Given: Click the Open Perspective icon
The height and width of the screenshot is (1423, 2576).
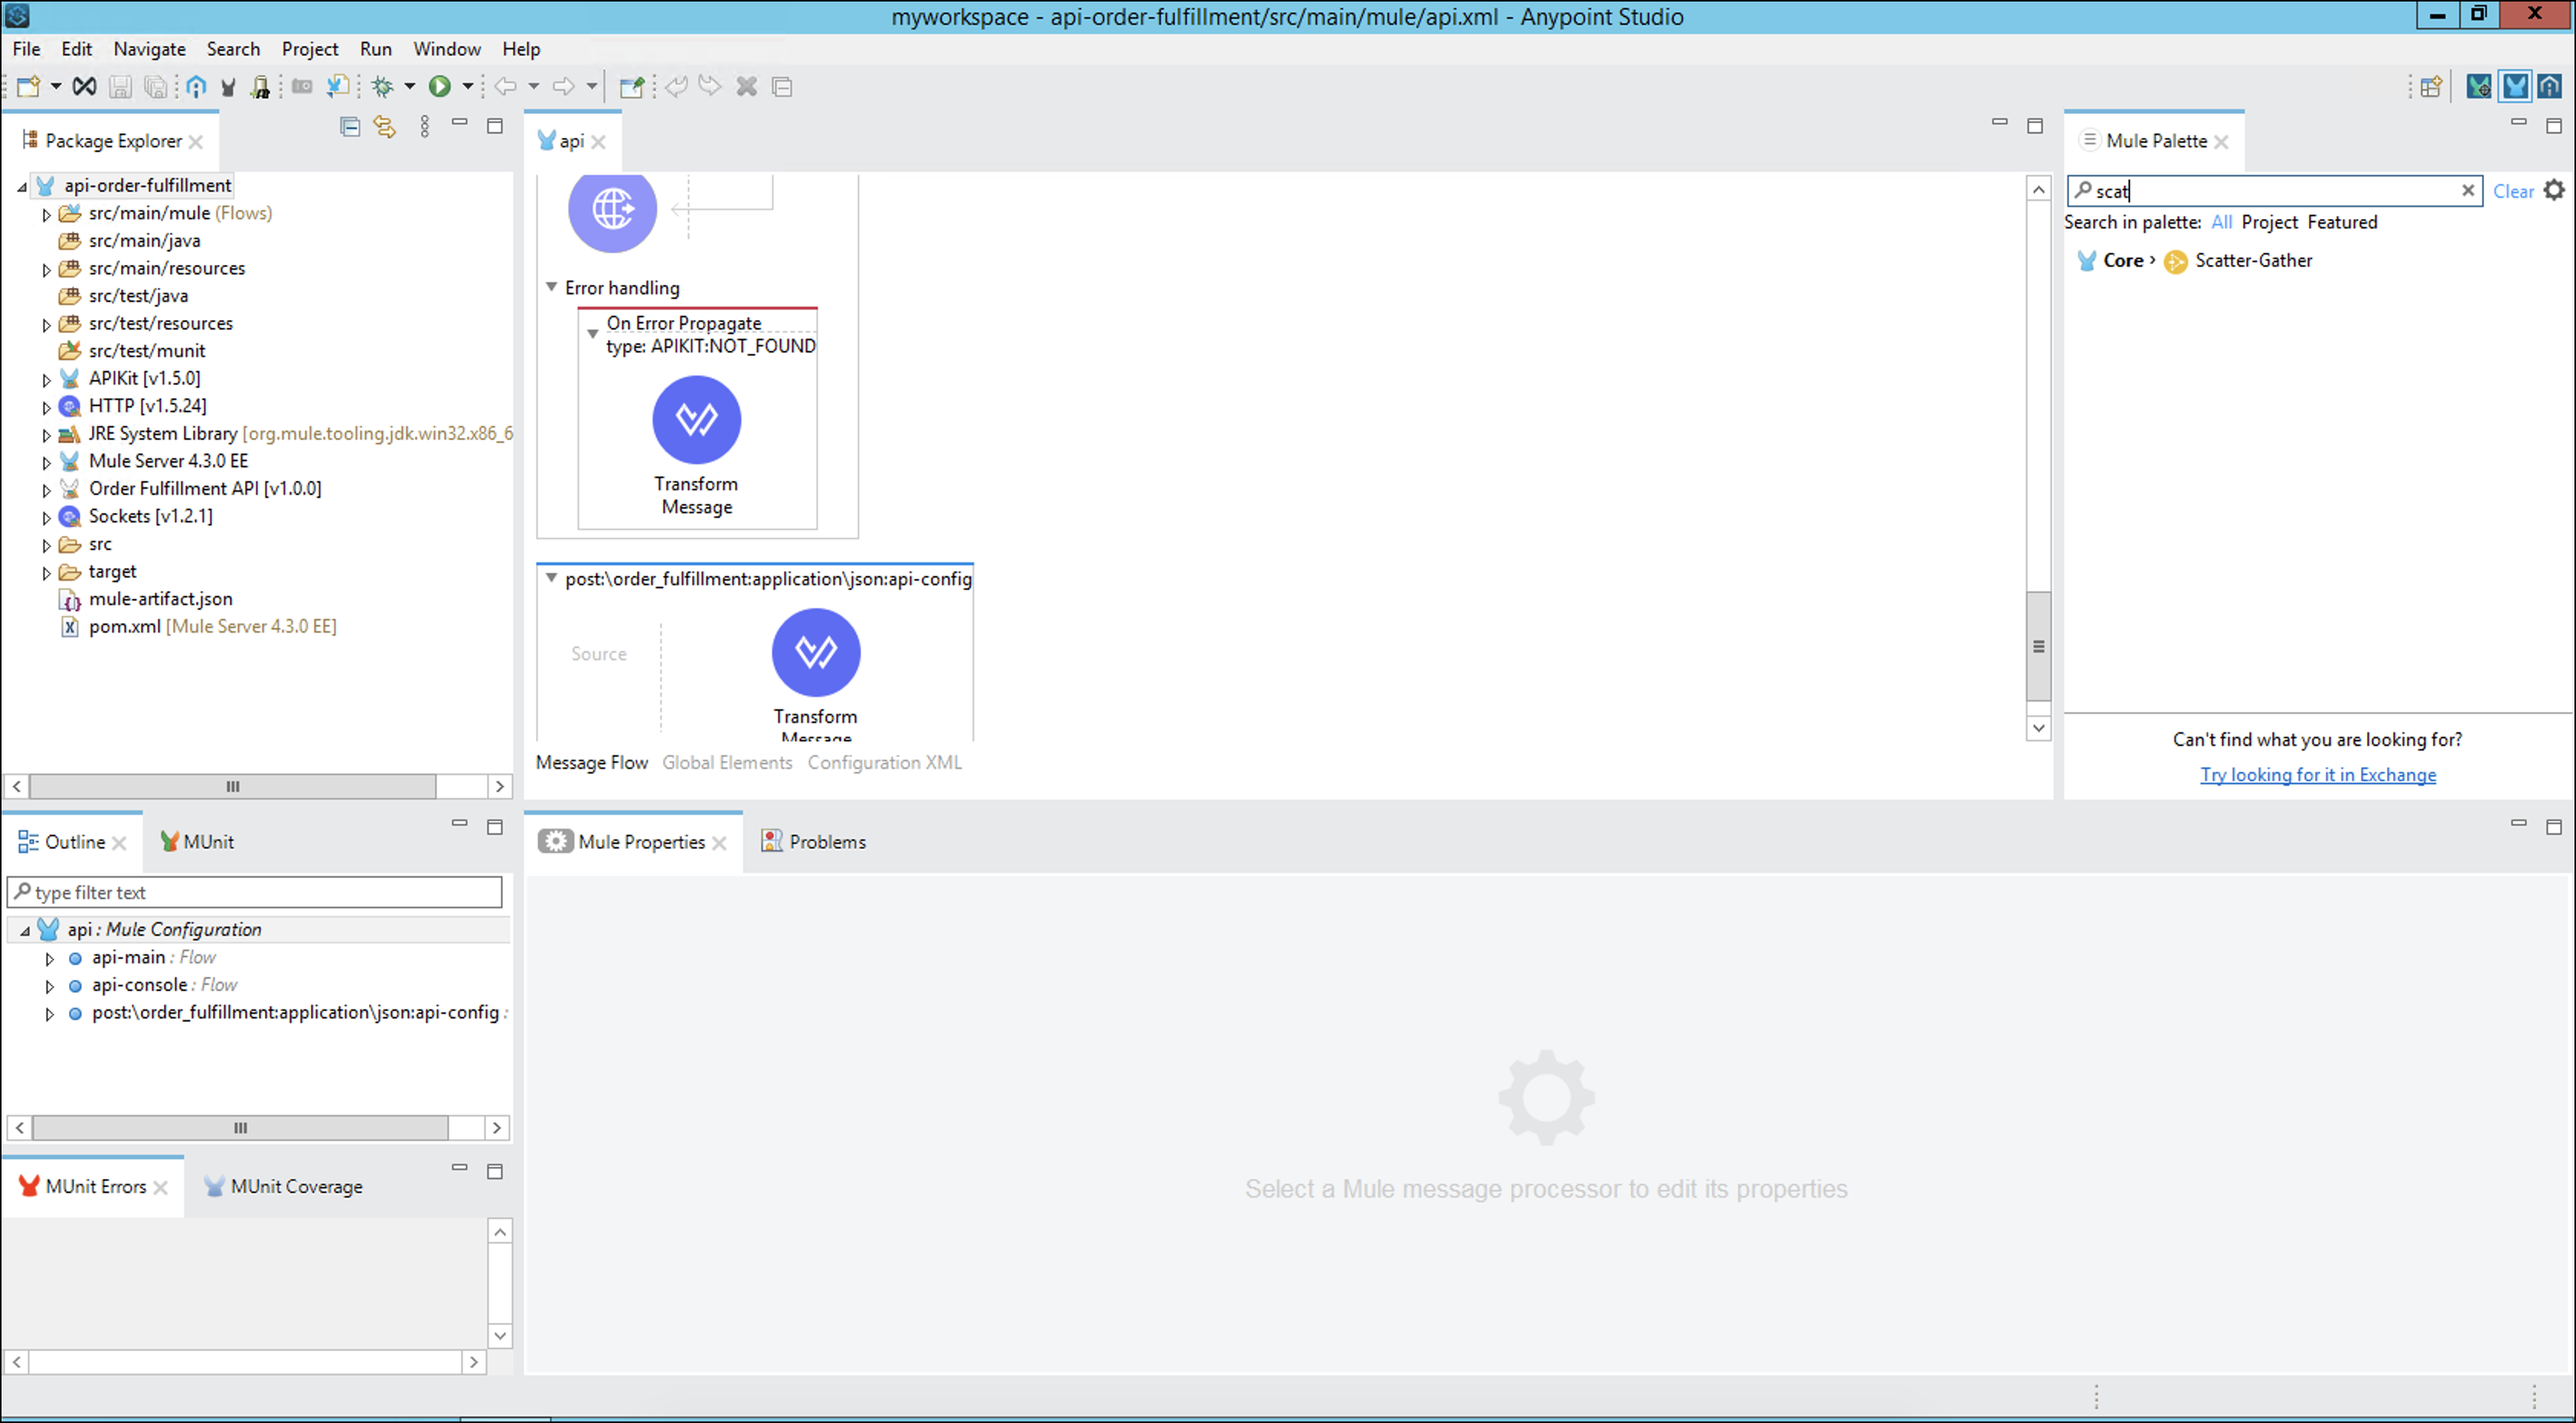Looking at the screenshot, I should (x=2431, y=87).
